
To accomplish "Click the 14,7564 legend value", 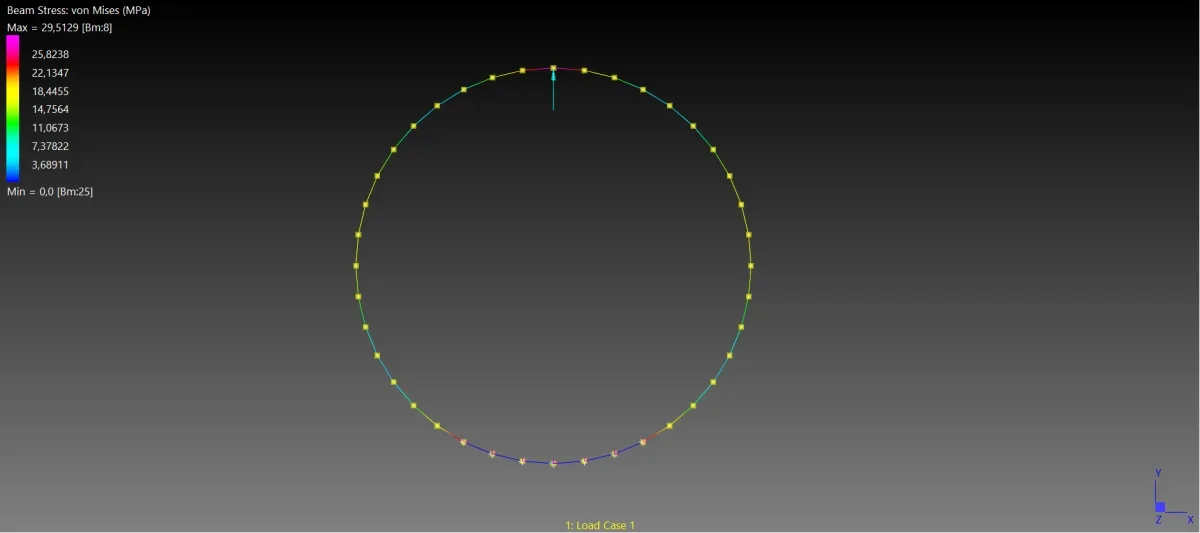I will 50,109.
